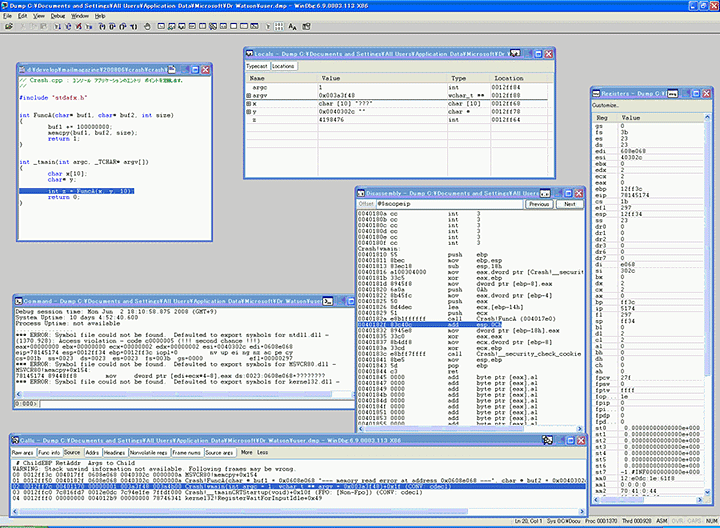Click the Options toolbar icon

[306, 27]
